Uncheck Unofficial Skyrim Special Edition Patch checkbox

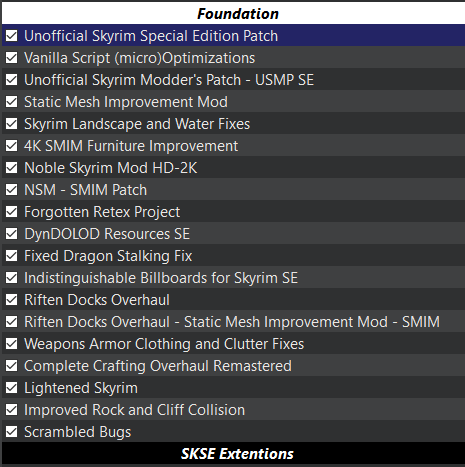coord(12,35)
